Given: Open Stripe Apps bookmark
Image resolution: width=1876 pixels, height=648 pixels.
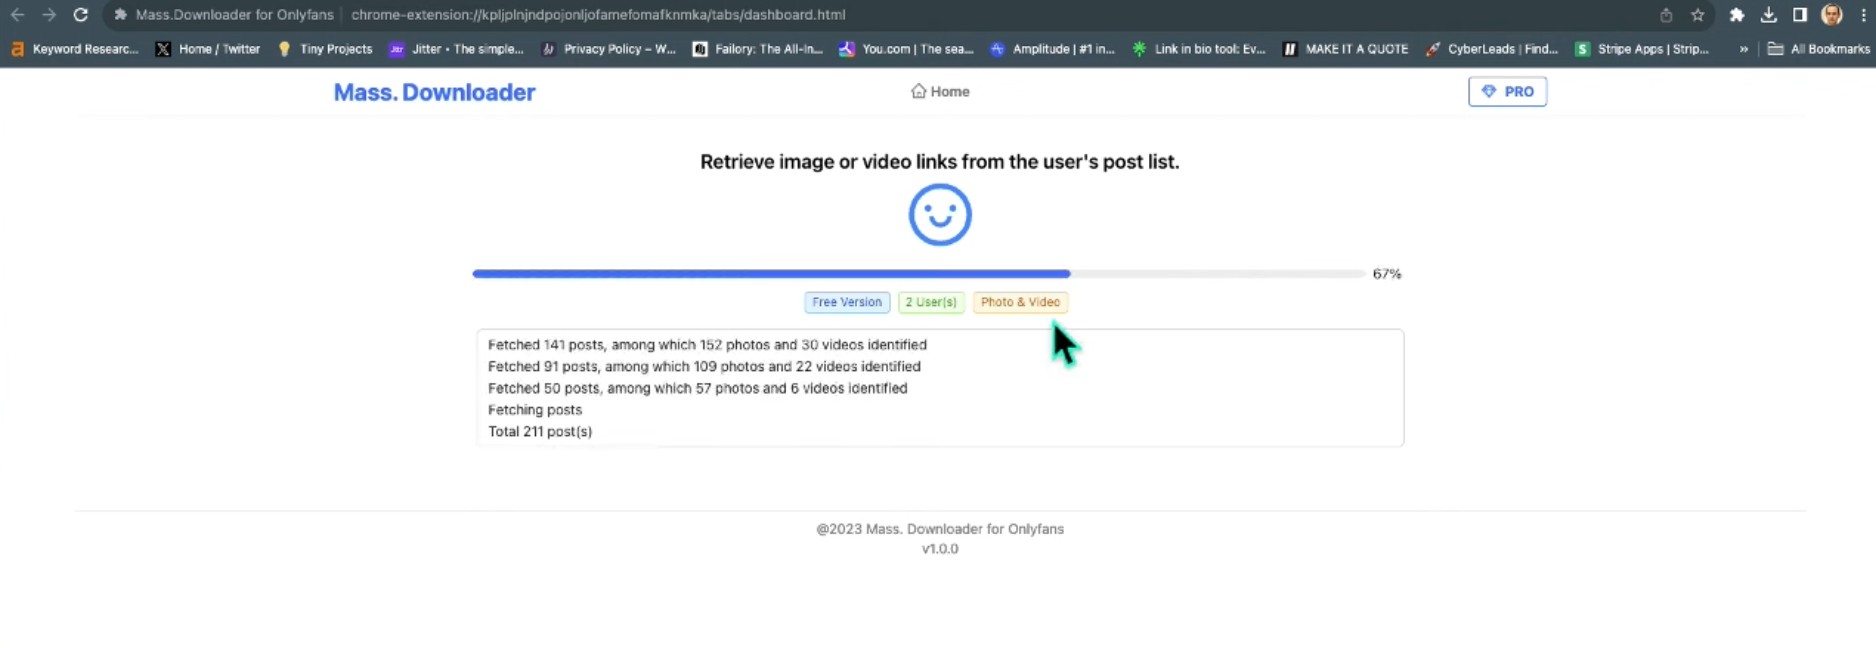Looking at the screenshot, I should [1642, 49].
